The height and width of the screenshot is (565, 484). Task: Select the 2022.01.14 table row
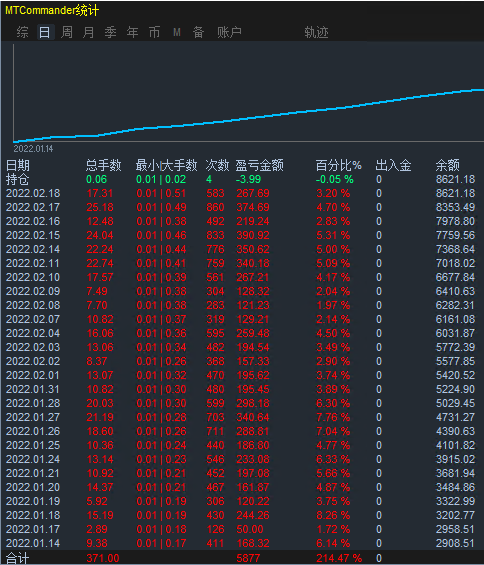tap(240, 543)
